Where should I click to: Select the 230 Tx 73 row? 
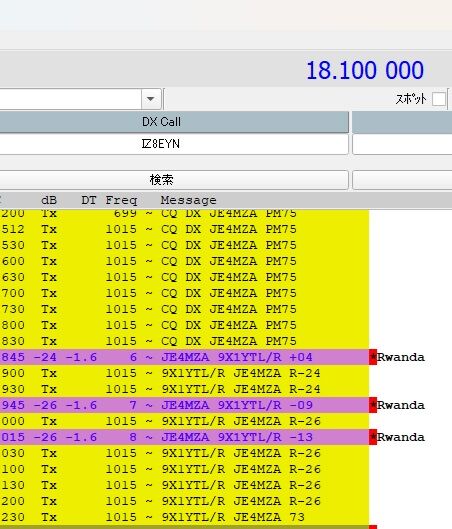pyautogui.click(x=185, y=517)
